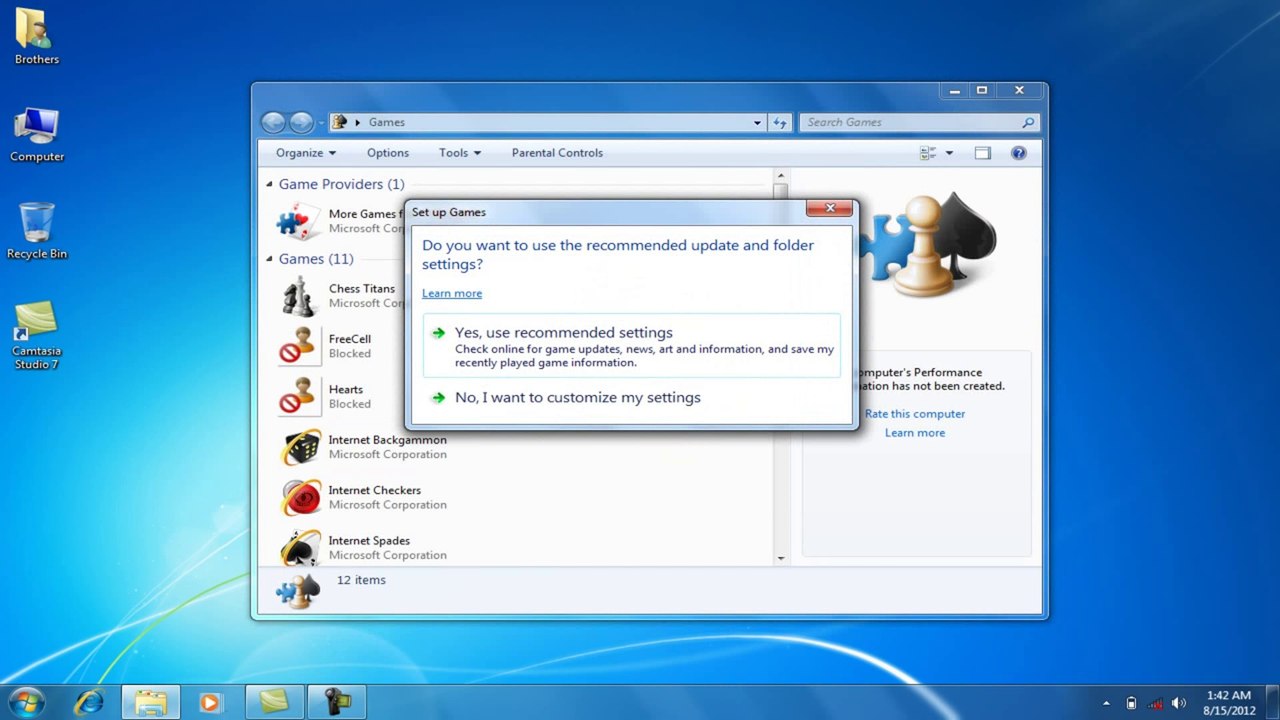Open the Windows Start button
Screen dimensions: 1280x720
pos(27,702)
